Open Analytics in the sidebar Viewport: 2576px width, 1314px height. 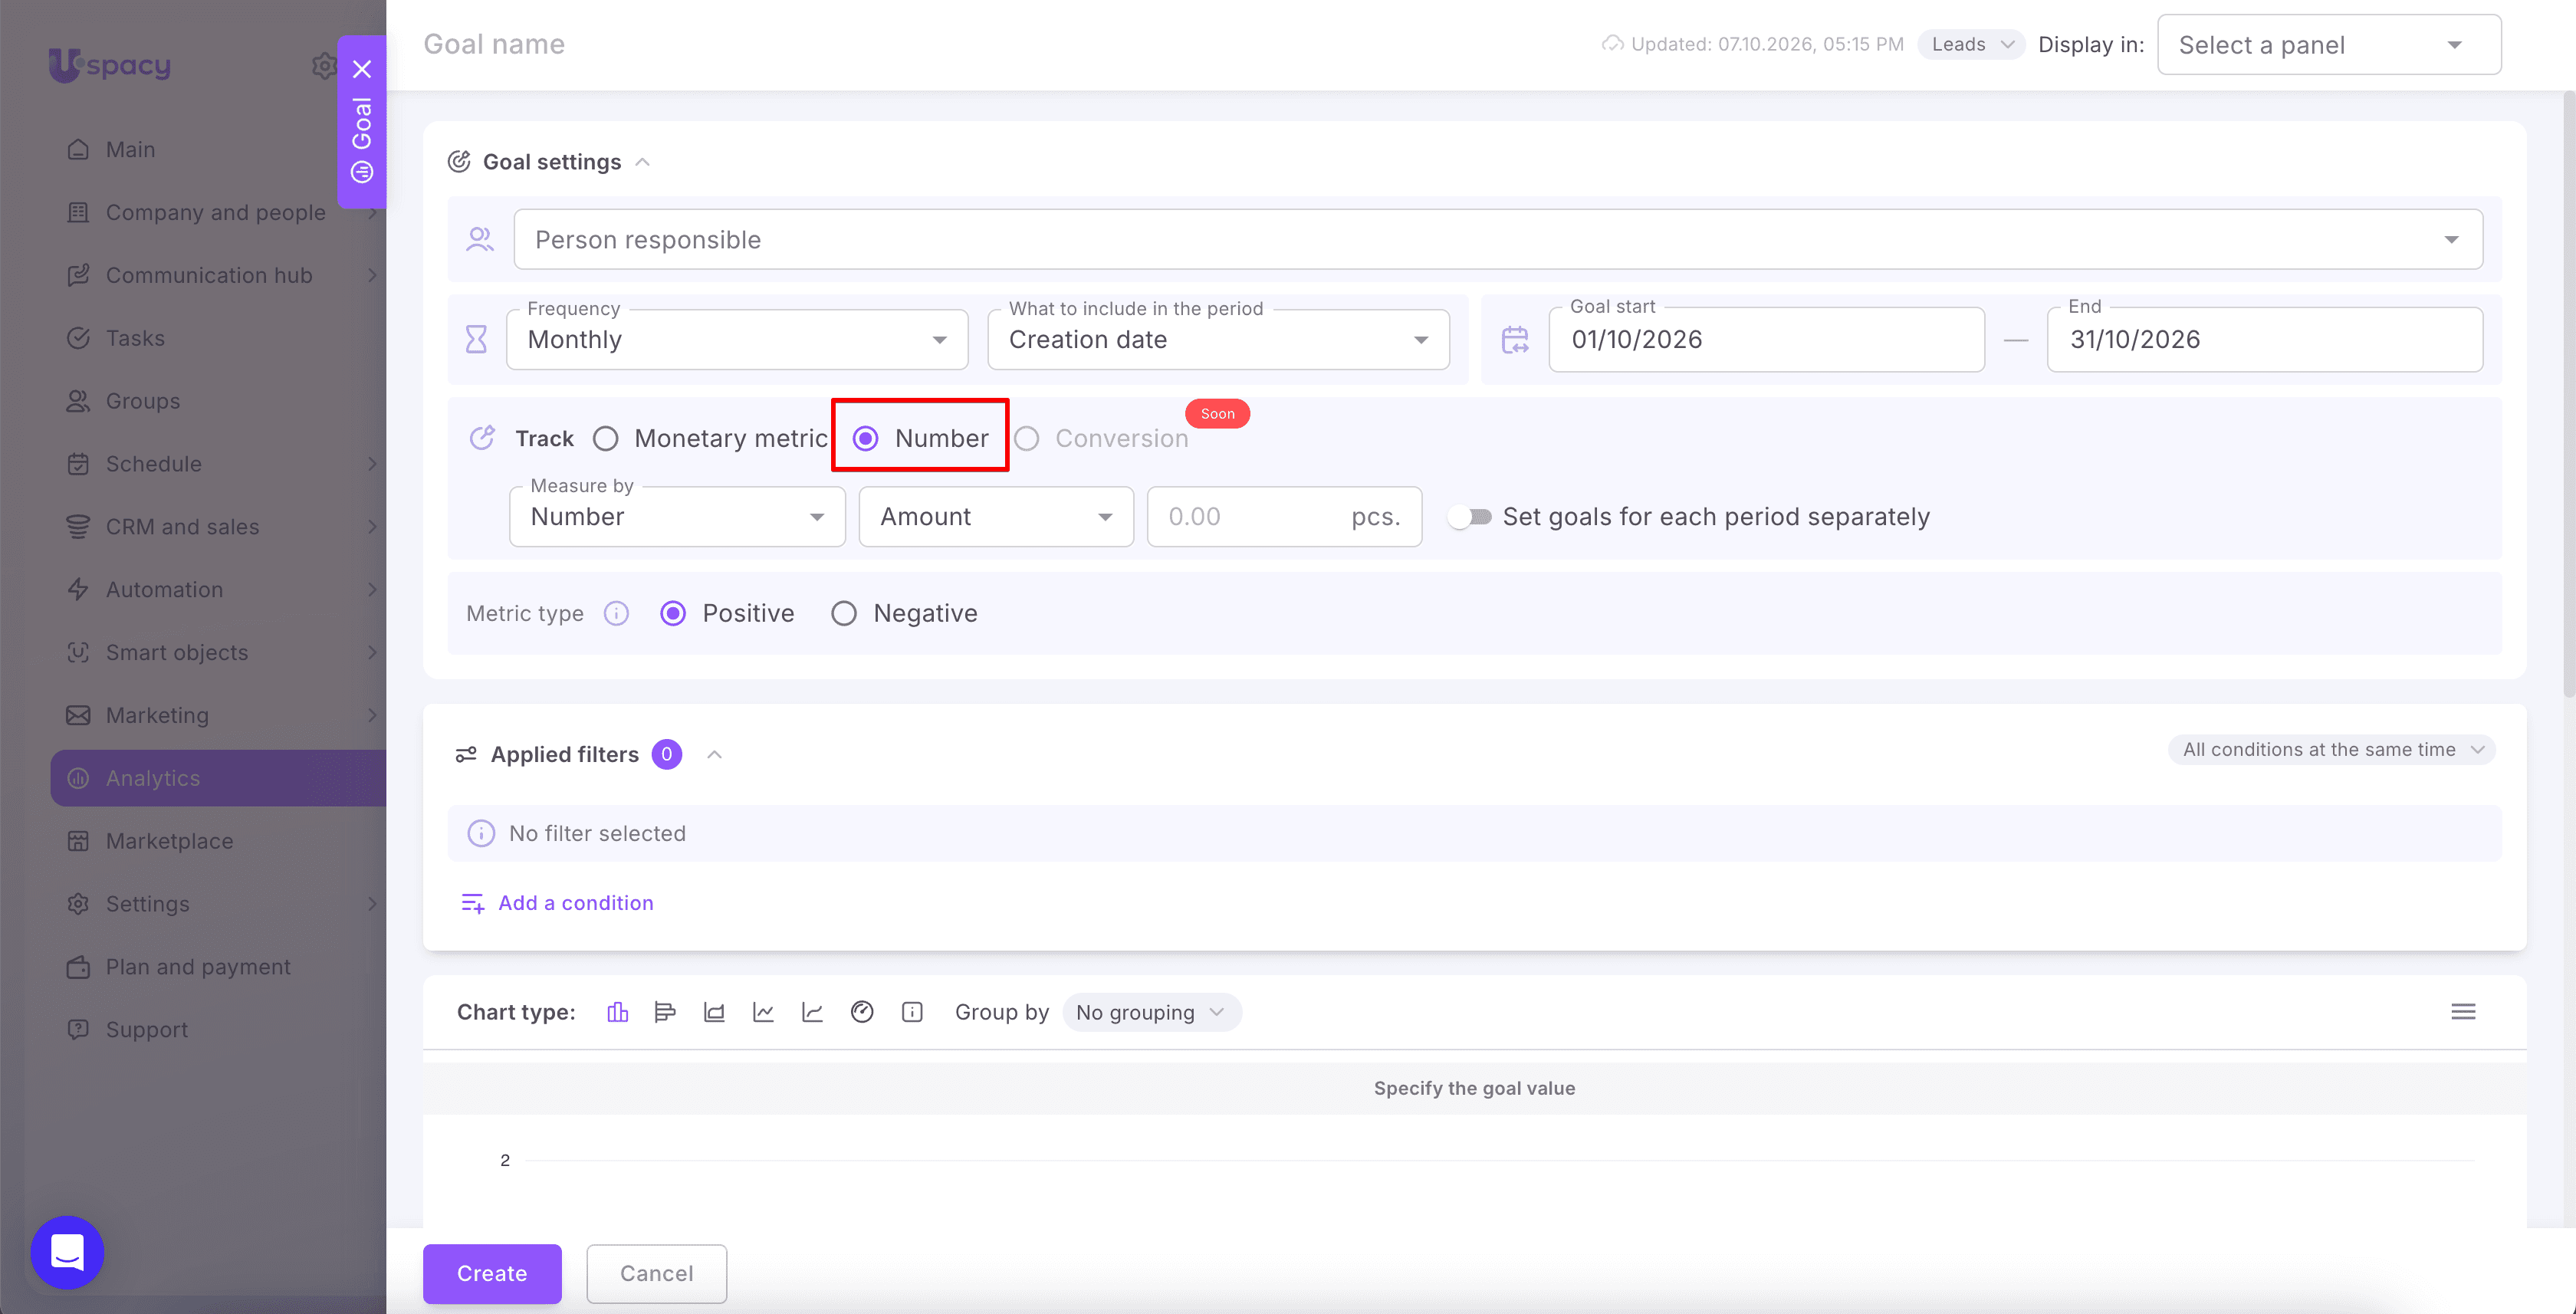point(218,778)
